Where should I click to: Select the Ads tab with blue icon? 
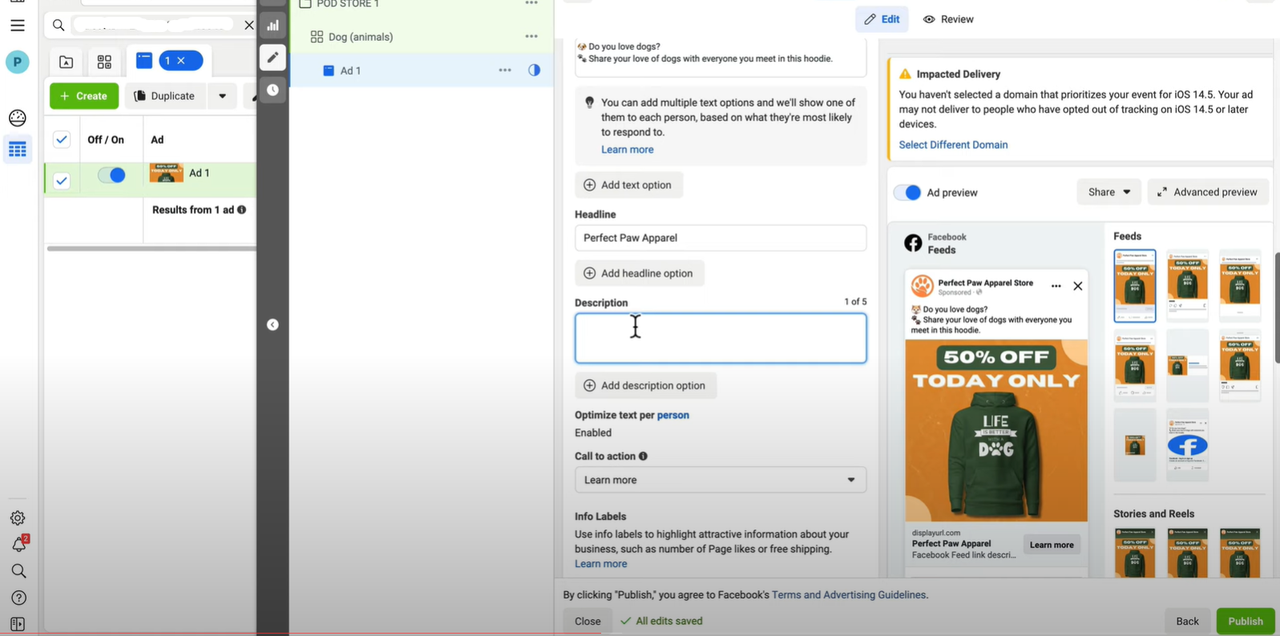144,61
